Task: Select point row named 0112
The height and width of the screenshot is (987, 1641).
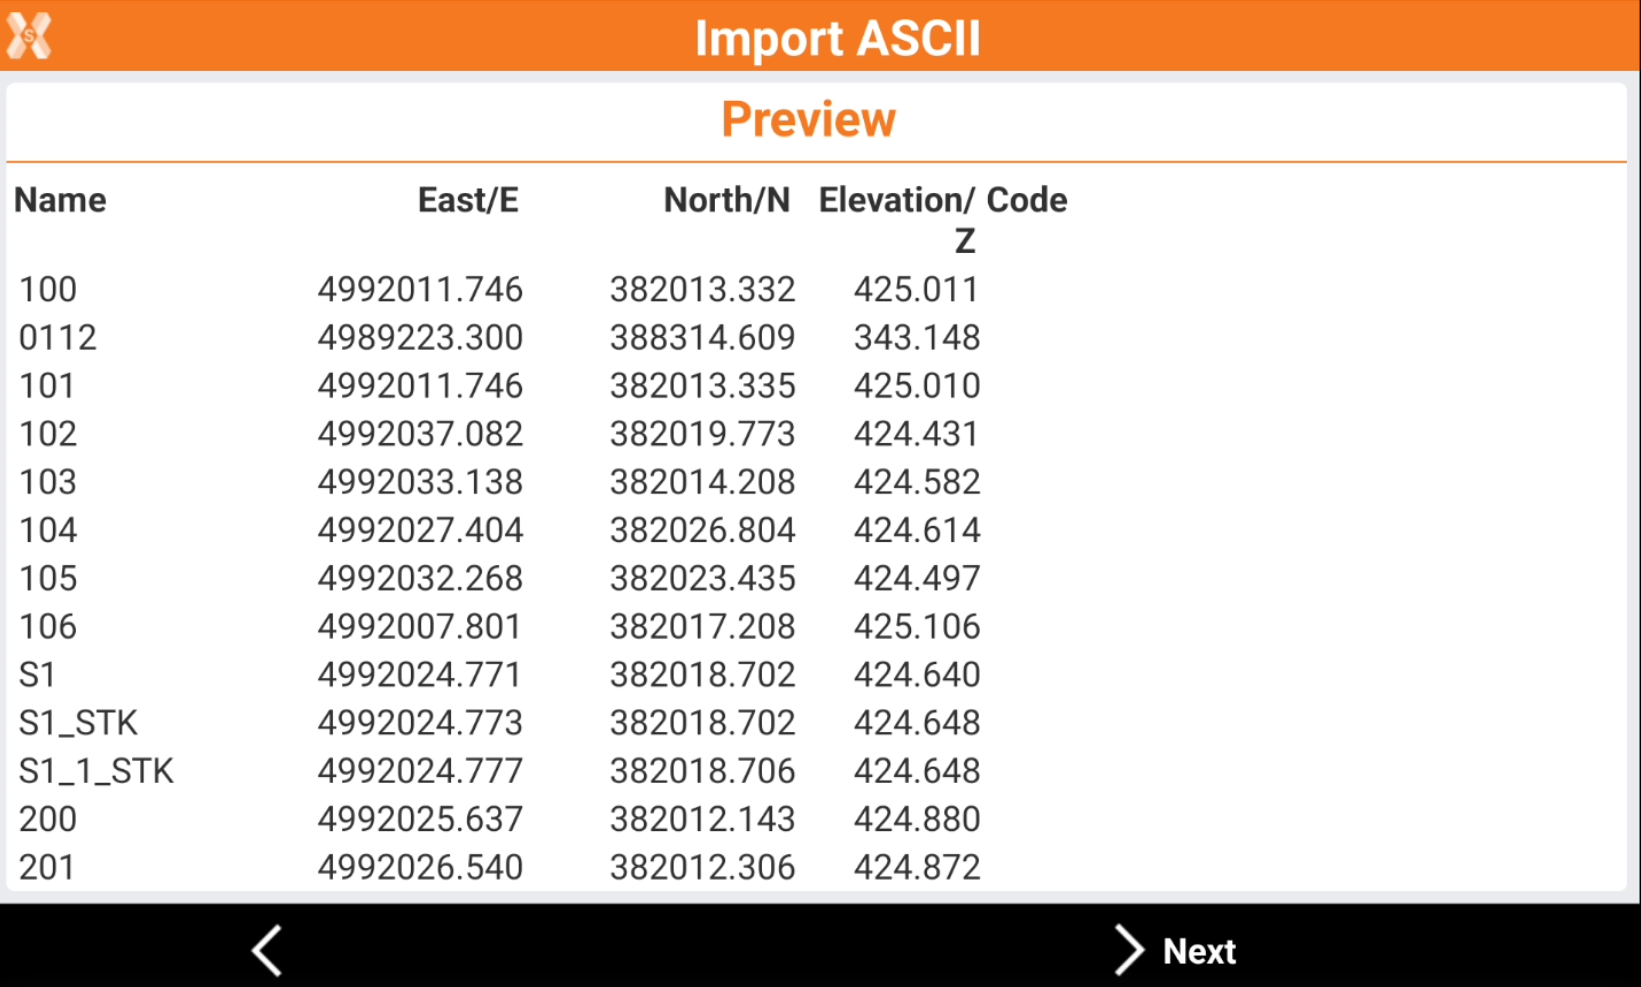Action: pyautogui.click(x=58, y=338)
